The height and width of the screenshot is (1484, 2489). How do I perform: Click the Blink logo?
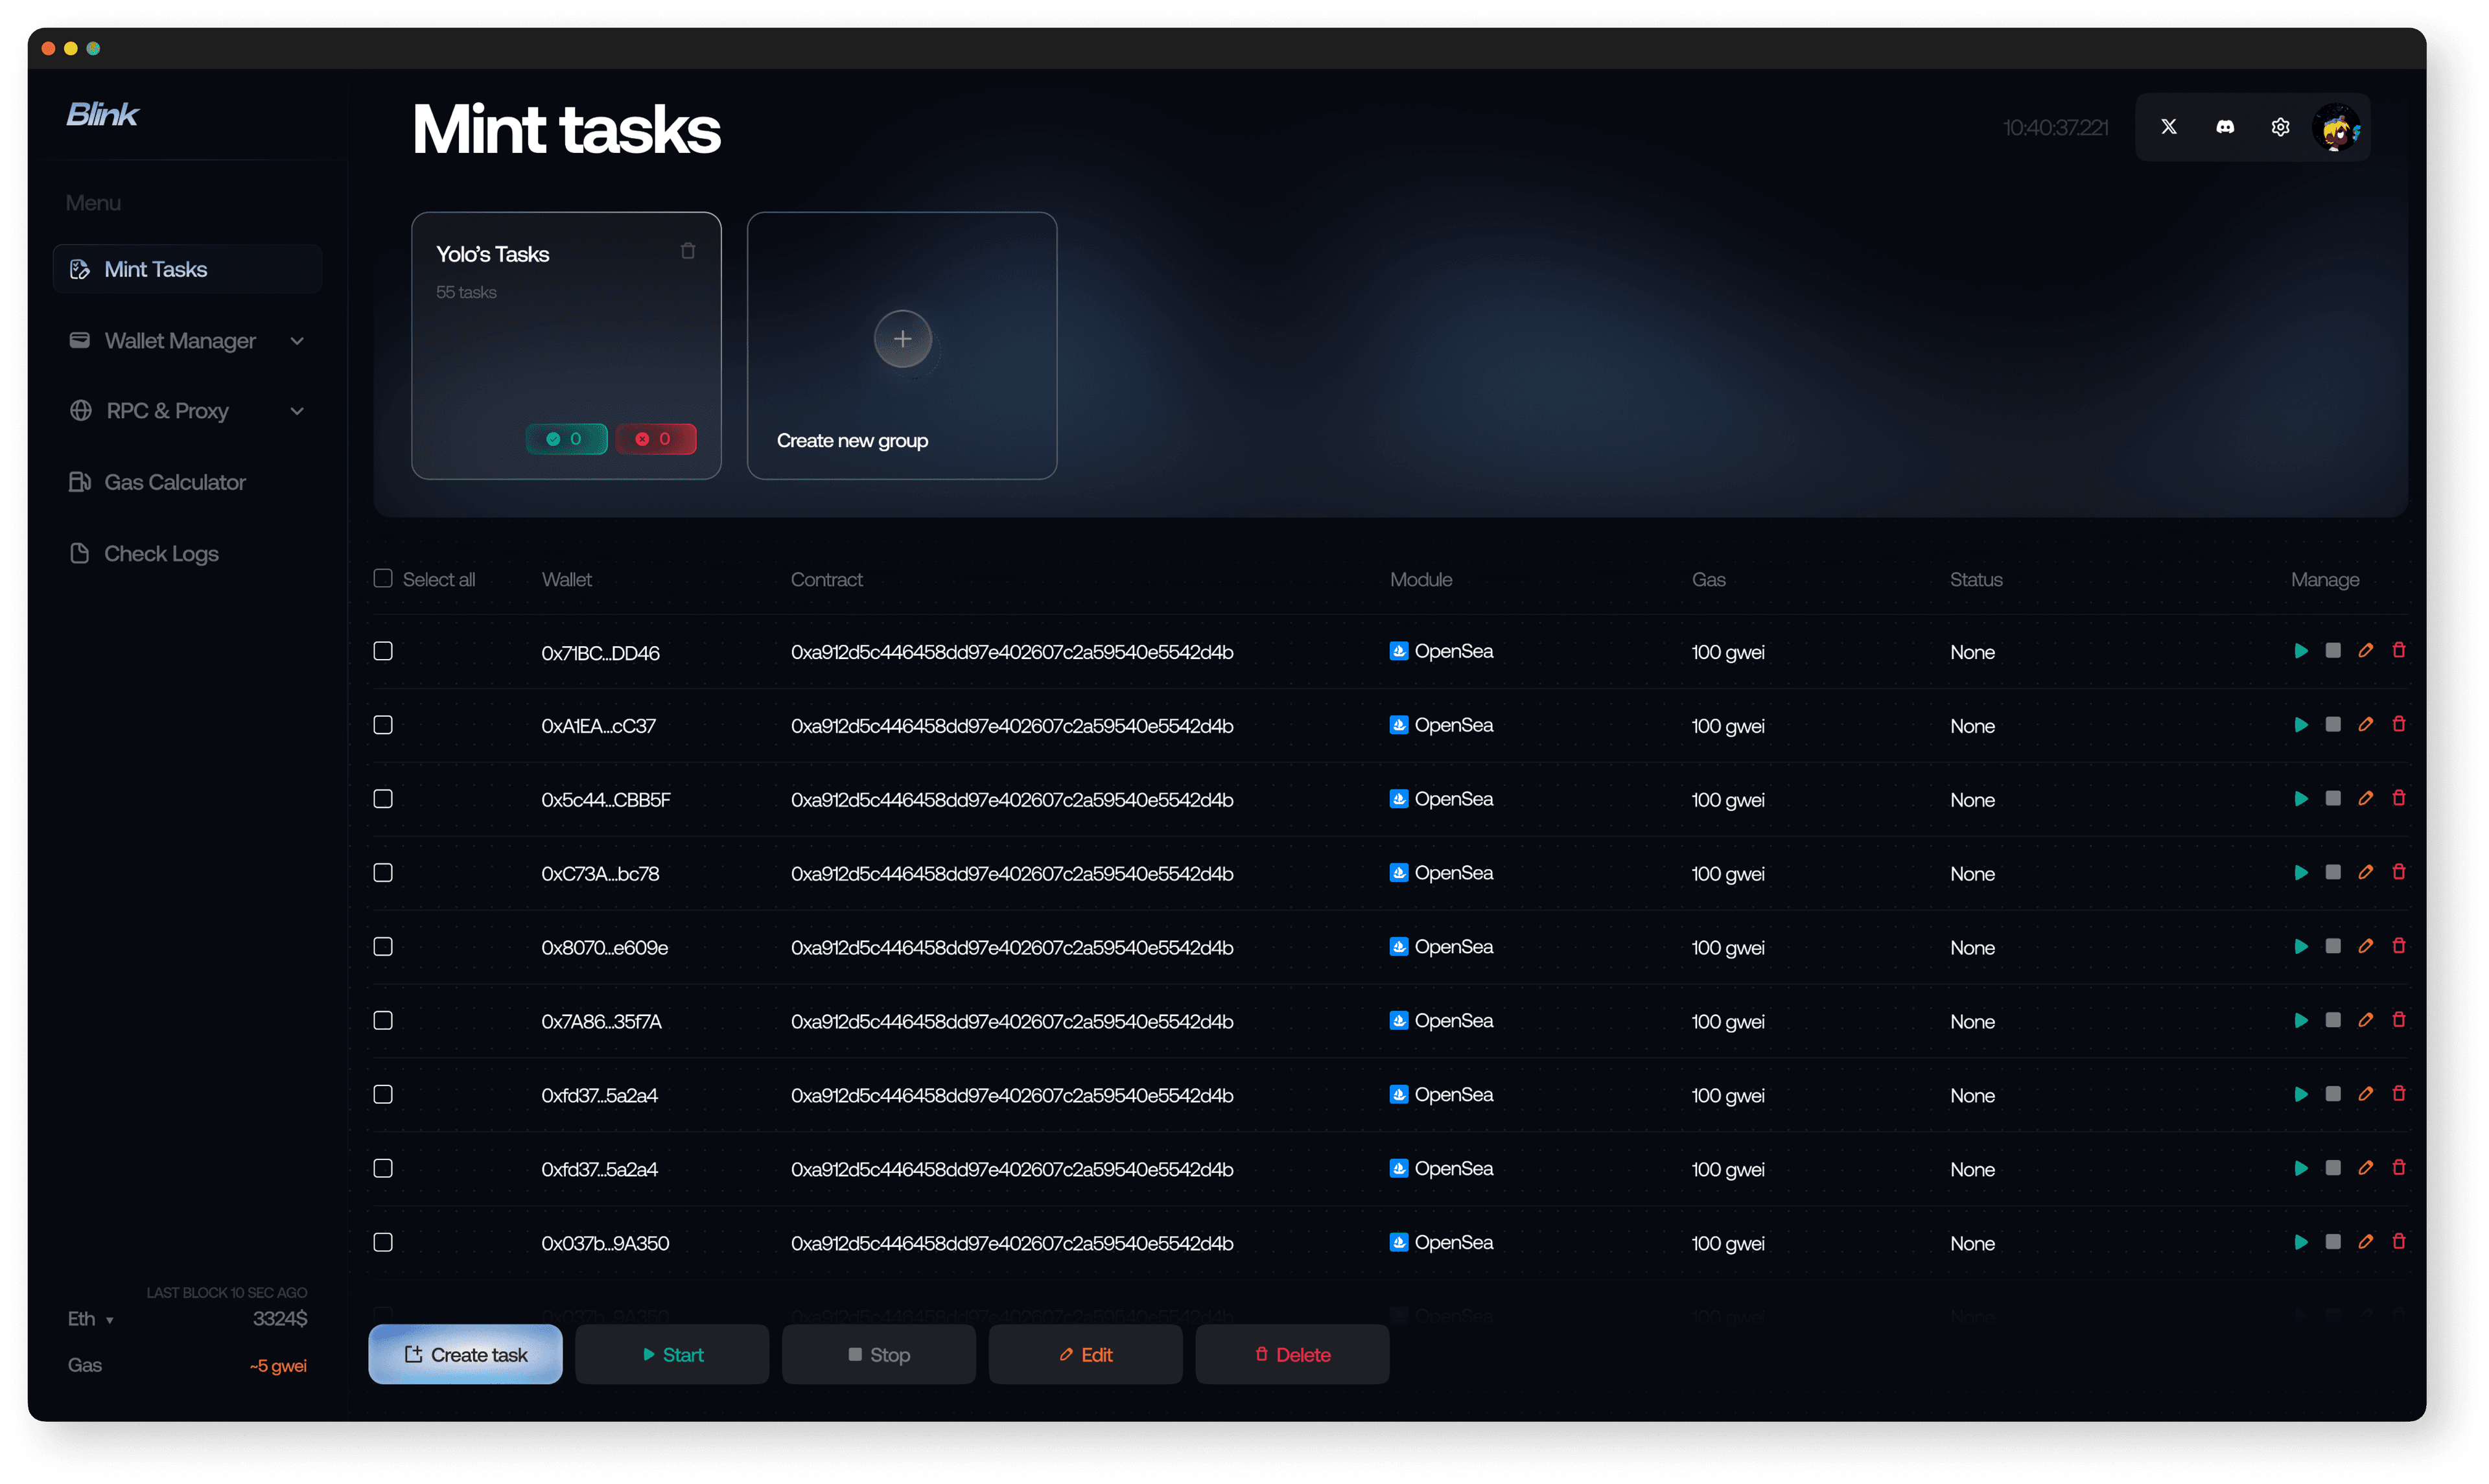(102, 114)
